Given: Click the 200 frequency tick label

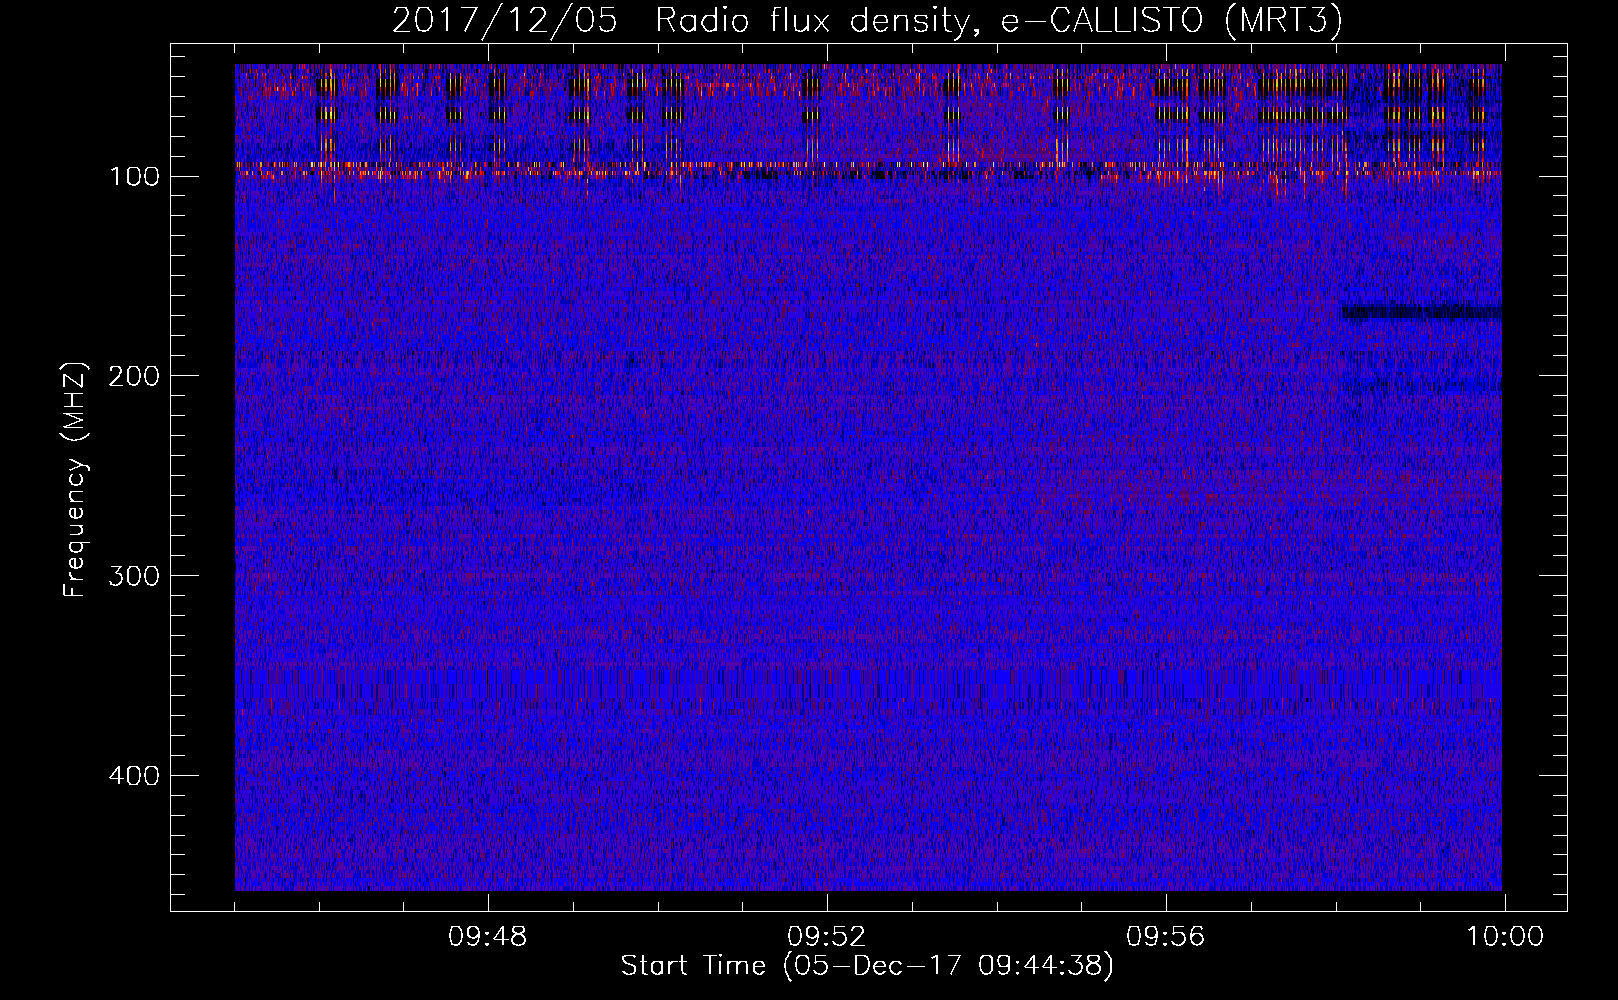Looking at the screenshot, I should click(135, 376).
